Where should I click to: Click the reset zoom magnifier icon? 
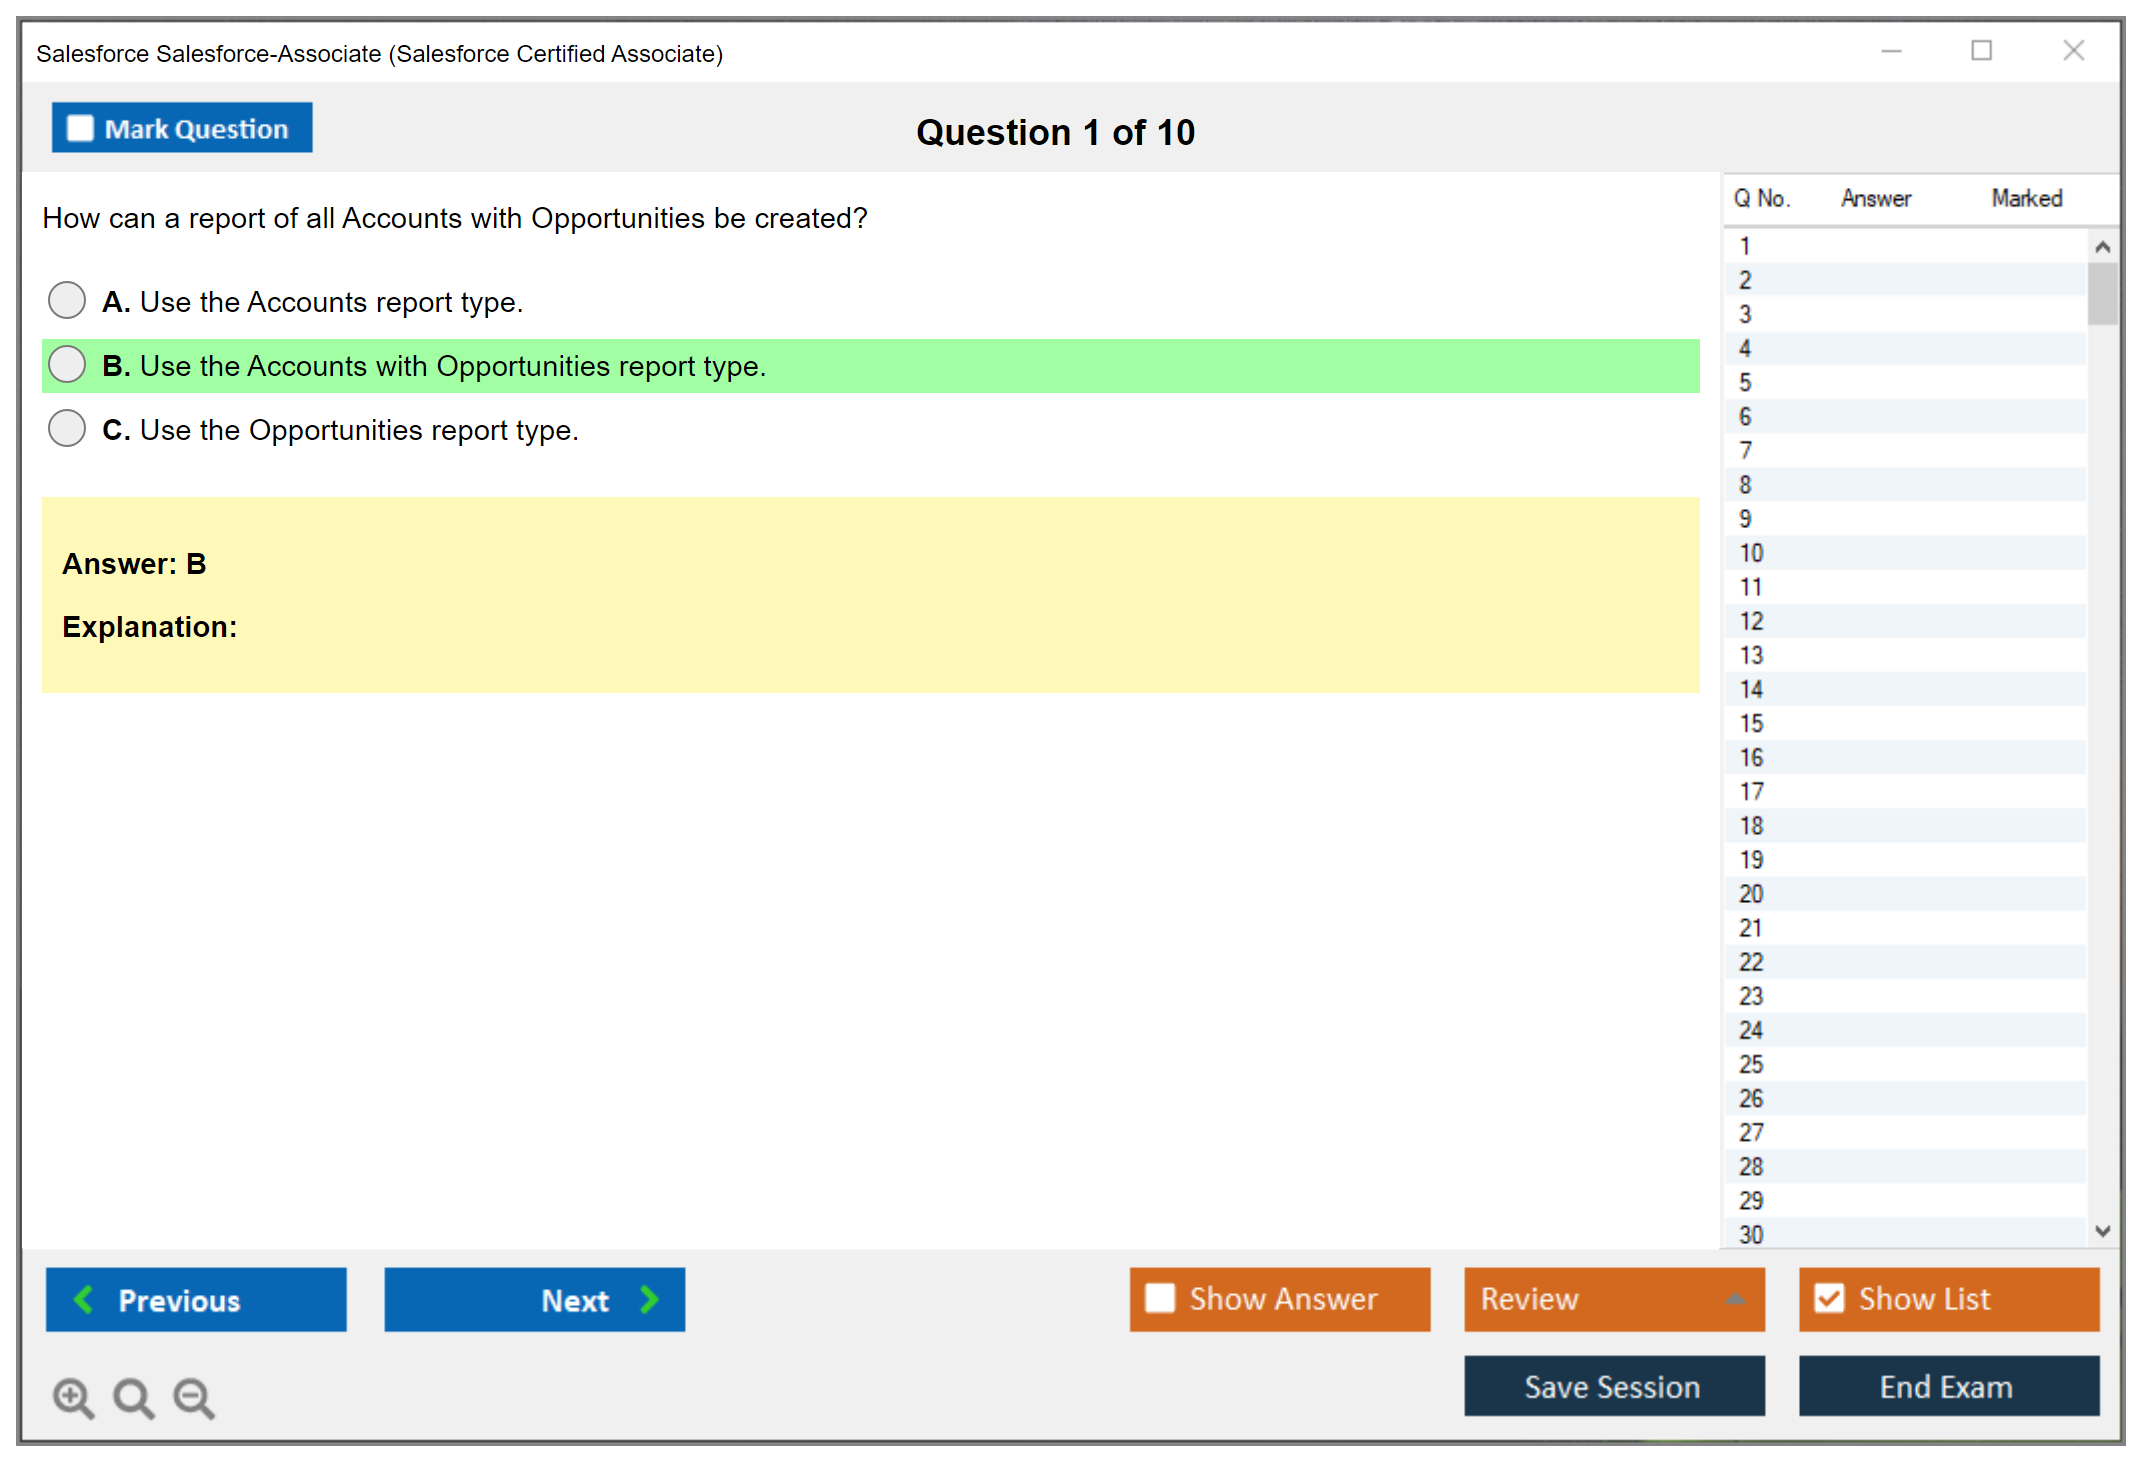coord(133,1397)
